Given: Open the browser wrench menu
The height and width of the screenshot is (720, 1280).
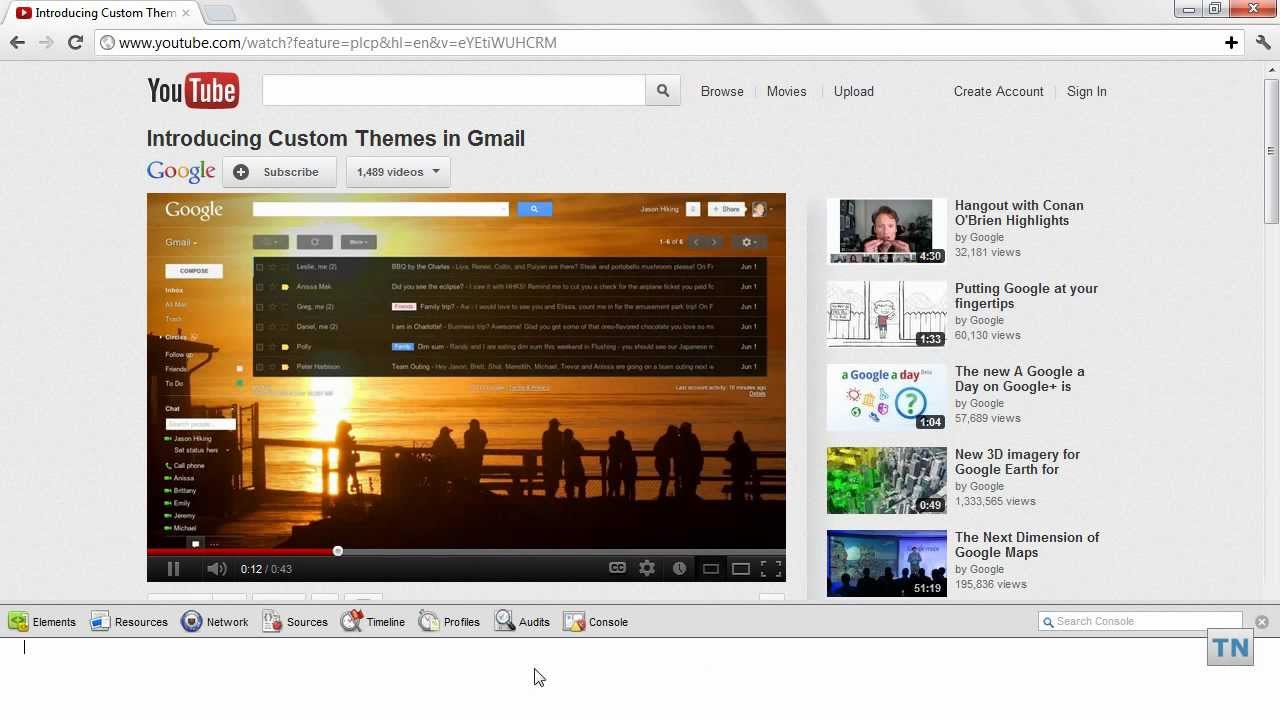Looking at the screenshot, I should [x=1263, y=42].
